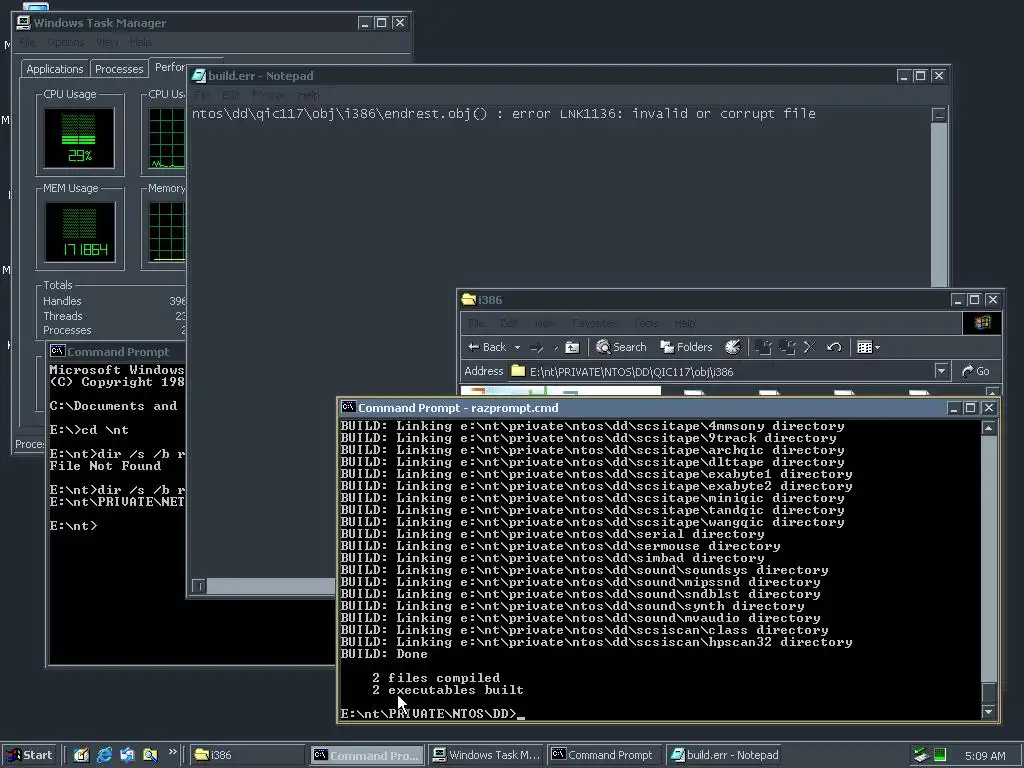The image size is (1024, 768).
Task: Expand hidden quick launch items chevron
Action: pyautogui.click(x=172, y=752)
